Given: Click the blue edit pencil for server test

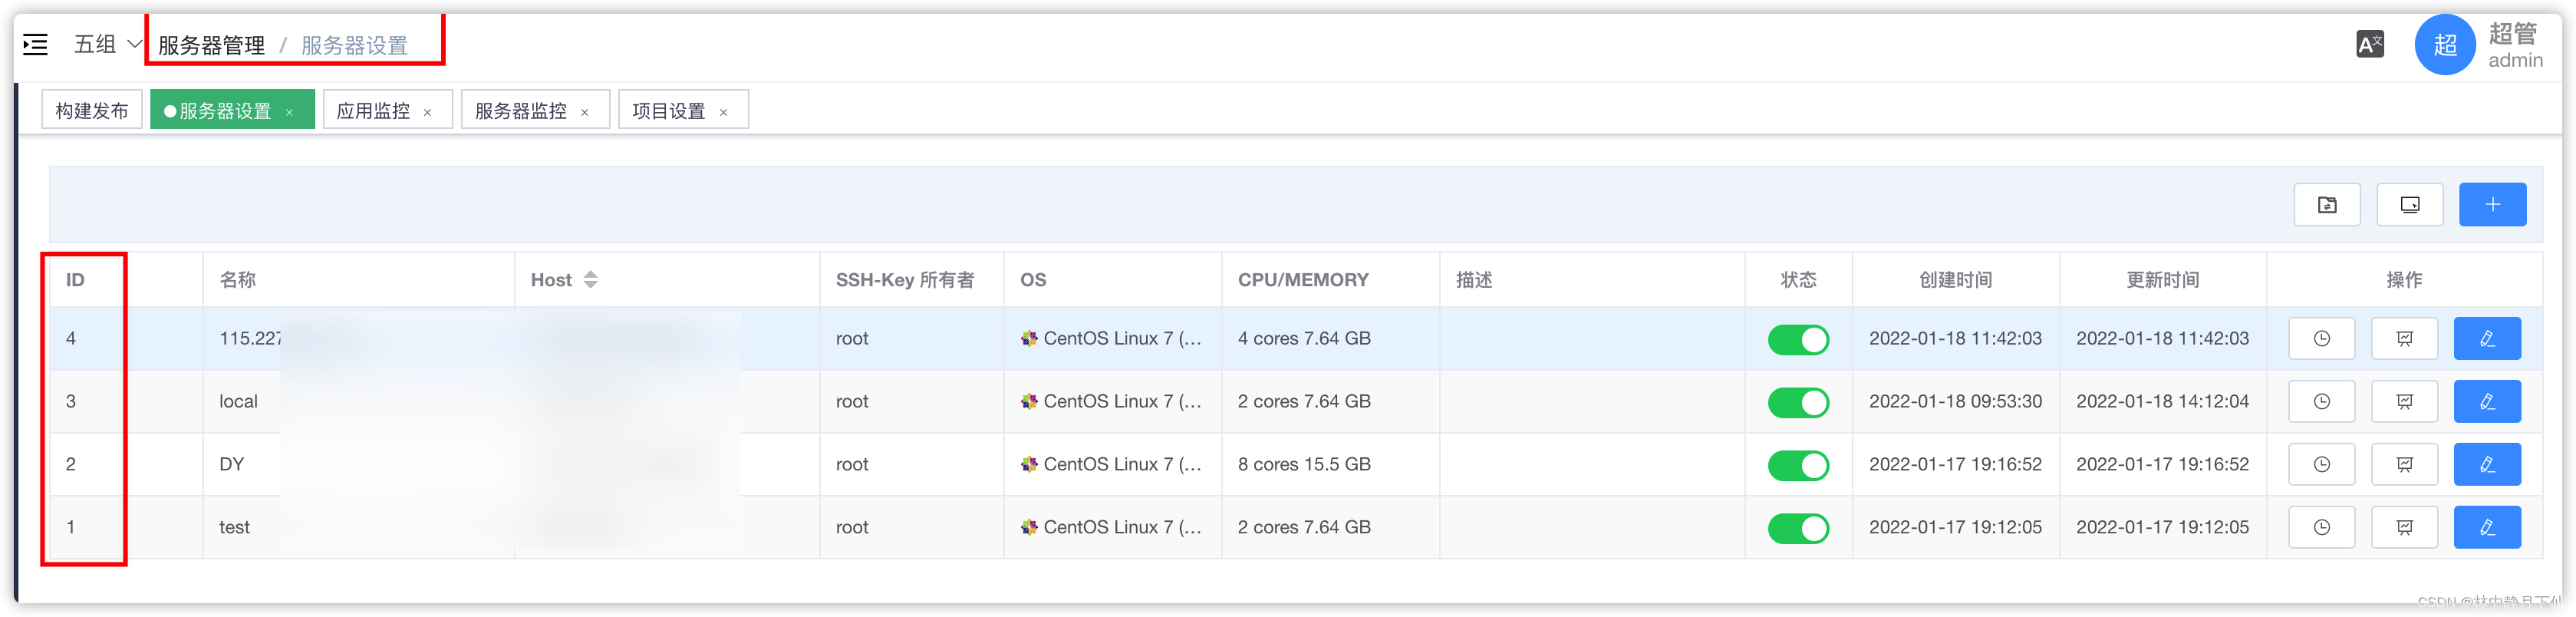Looking at the screenshot, I should point(2486,528).
